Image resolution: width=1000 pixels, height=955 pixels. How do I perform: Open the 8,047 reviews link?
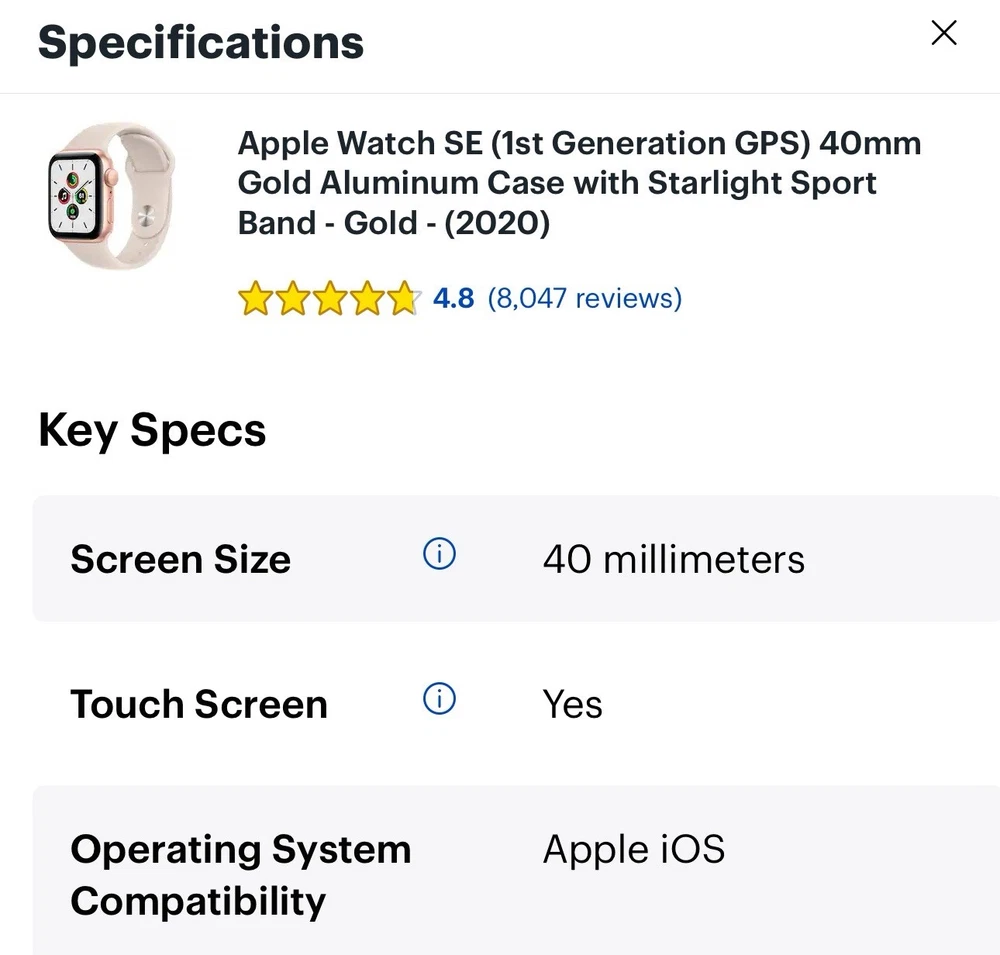[x=584, y=298]
